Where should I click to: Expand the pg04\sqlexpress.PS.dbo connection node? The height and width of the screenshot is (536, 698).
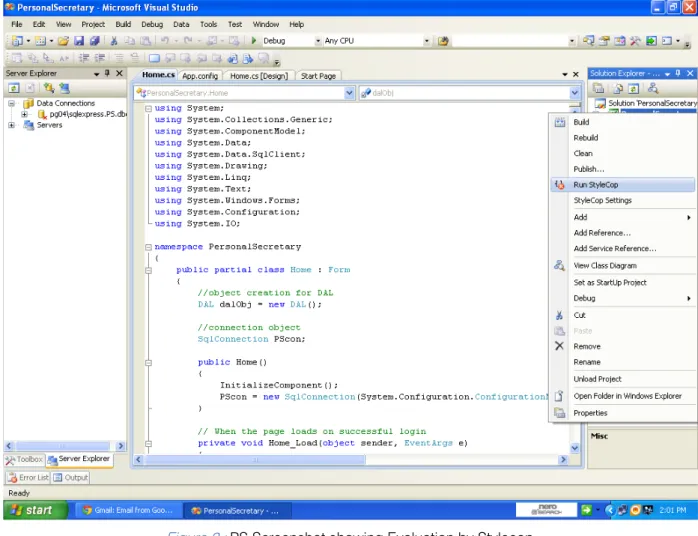pyautogui.click(x=24, y=114)
